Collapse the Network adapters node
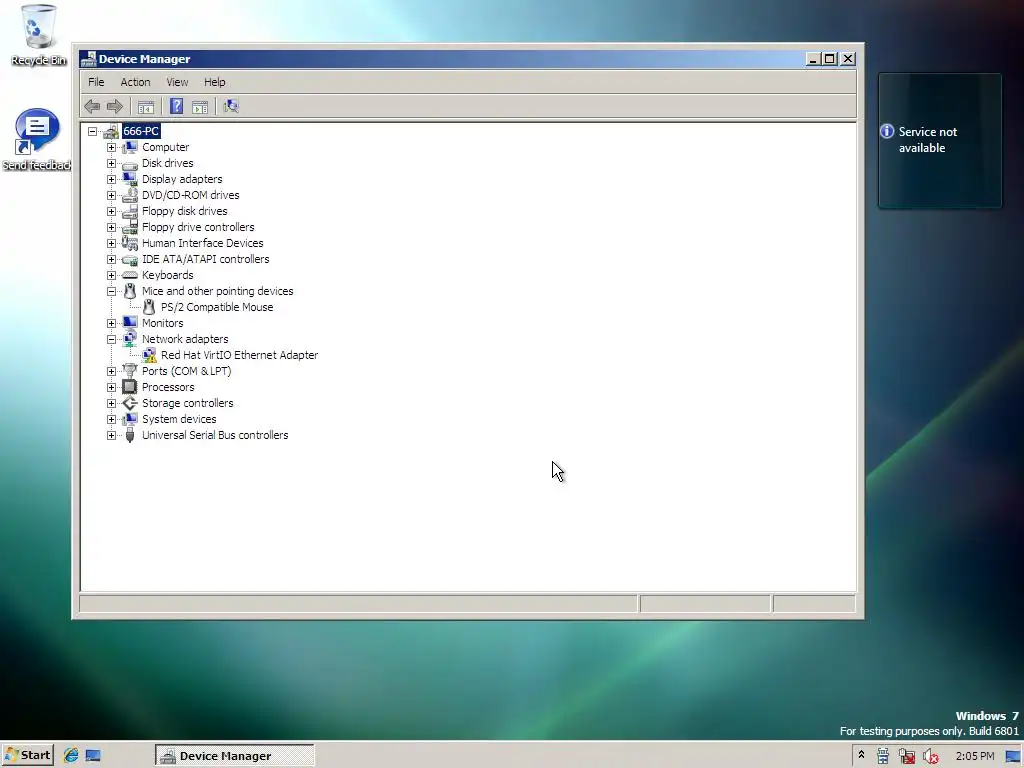This screenshot has height=768, width=1024. pyautogui.click(x=111, y=339)
